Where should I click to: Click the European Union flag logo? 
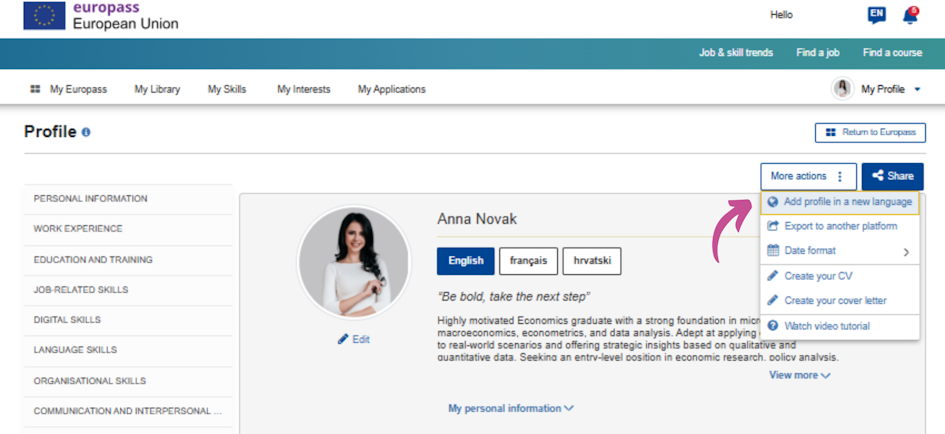(x=44, y=16)
